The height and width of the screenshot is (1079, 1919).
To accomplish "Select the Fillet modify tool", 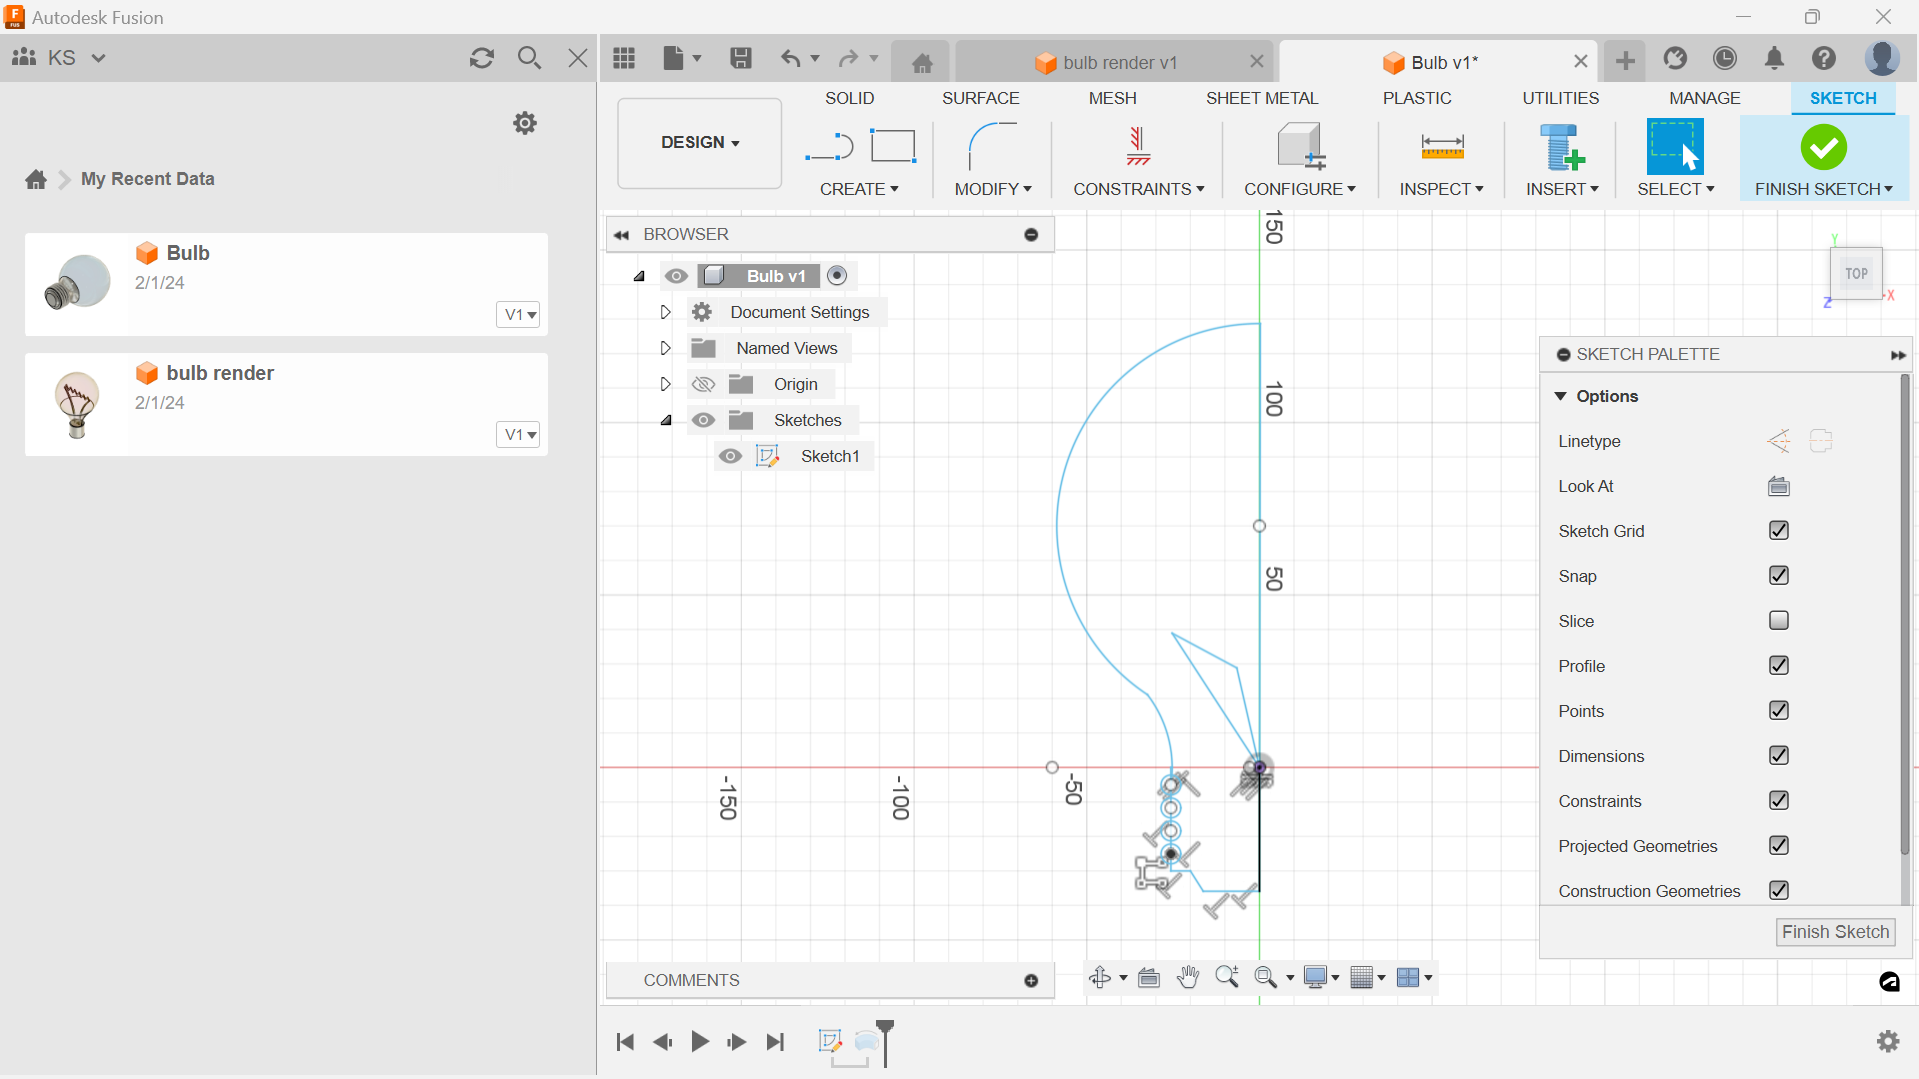I will coord(993,146).
